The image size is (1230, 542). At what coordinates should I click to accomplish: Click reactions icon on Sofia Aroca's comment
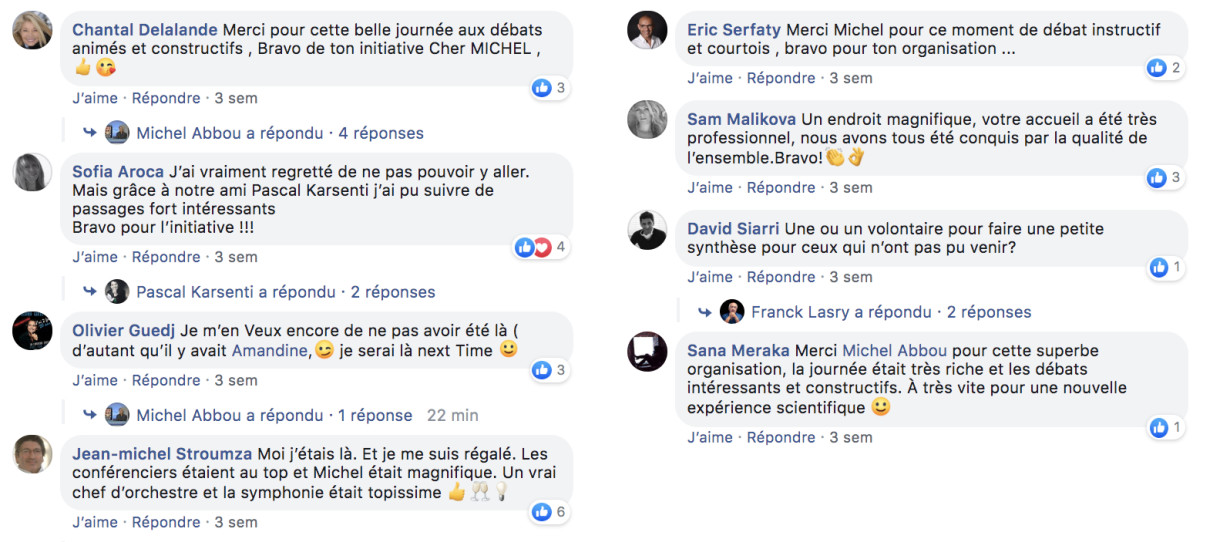click(x=533, y=247)
